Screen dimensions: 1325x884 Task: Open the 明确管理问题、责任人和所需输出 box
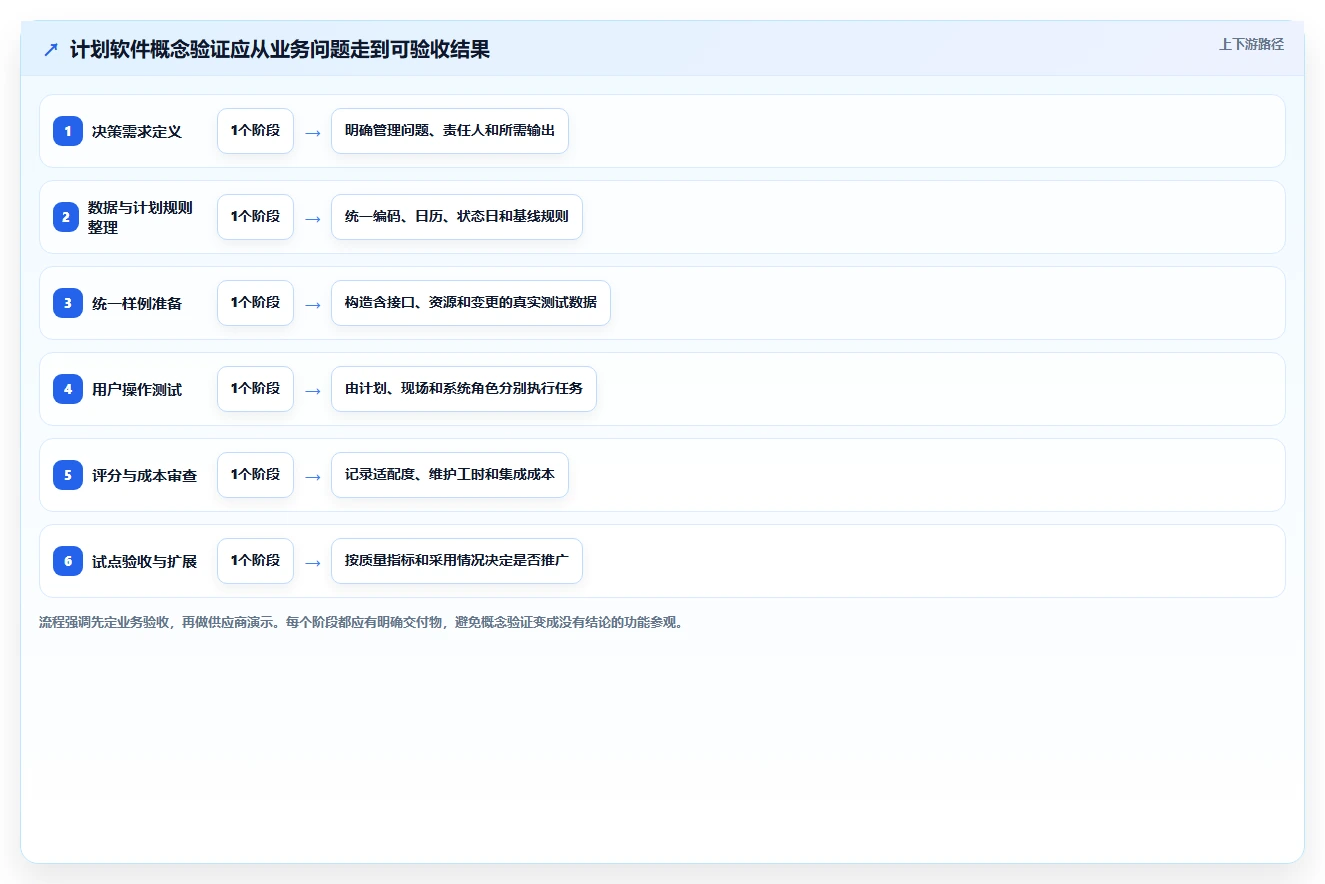[450, 131]
